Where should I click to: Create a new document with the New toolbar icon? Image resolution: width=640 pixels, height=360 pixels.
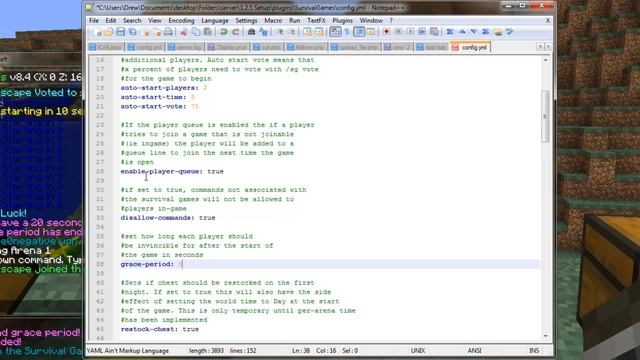(x=98, y=32)
